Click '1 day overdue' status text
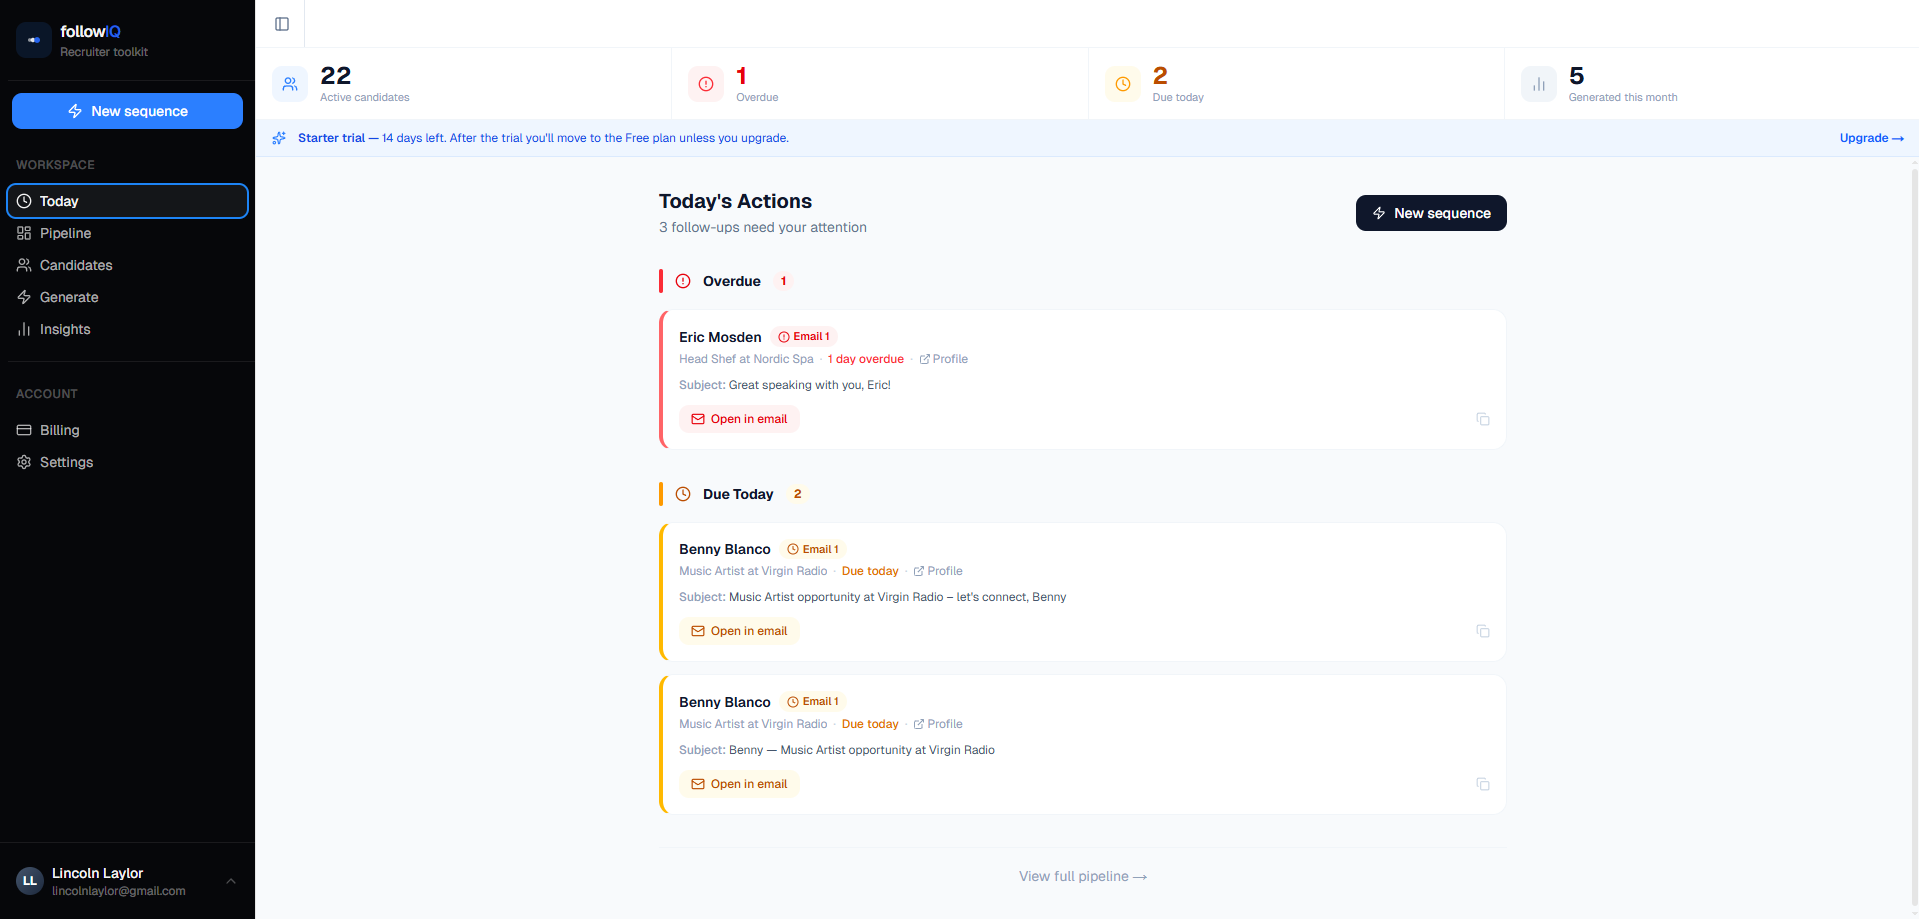Viewport: 1919px width, 919px height. [x=865, y=359]
